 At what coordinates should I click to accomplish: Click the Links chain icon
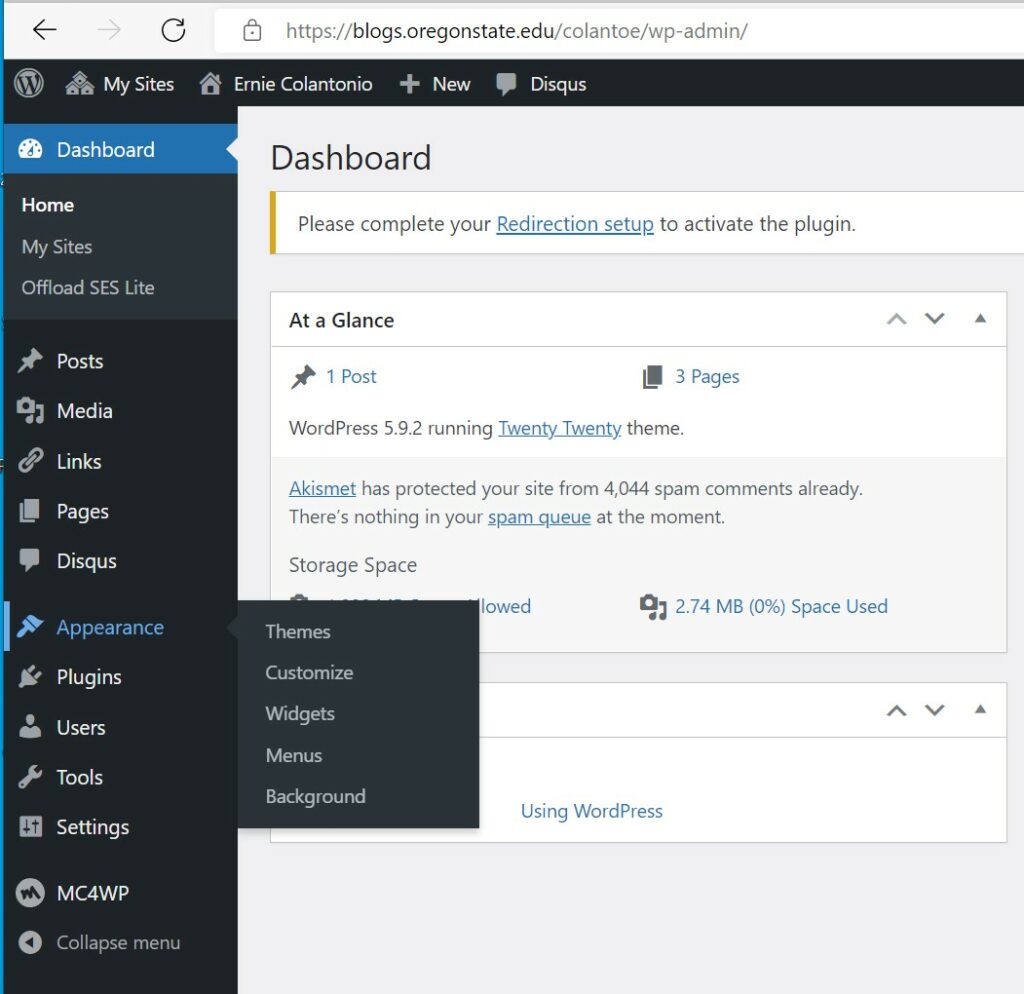30,460
